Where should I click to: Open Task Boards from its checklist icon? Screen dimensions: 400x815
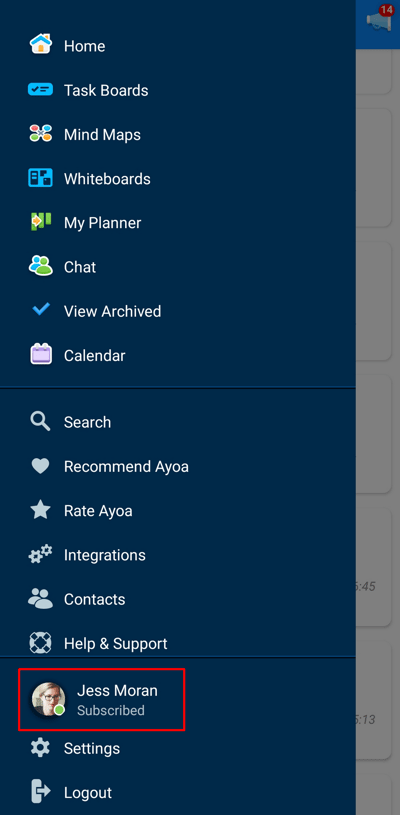click(x=41, y=90)
